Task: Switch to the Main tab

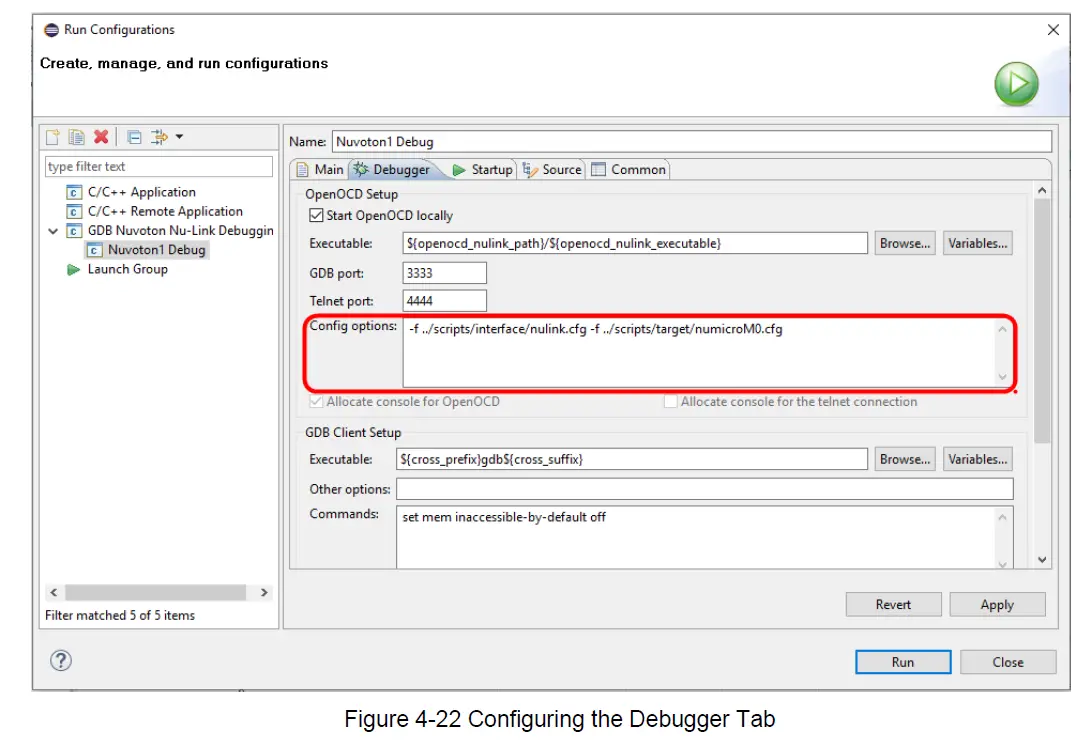Action: (320, 170)
